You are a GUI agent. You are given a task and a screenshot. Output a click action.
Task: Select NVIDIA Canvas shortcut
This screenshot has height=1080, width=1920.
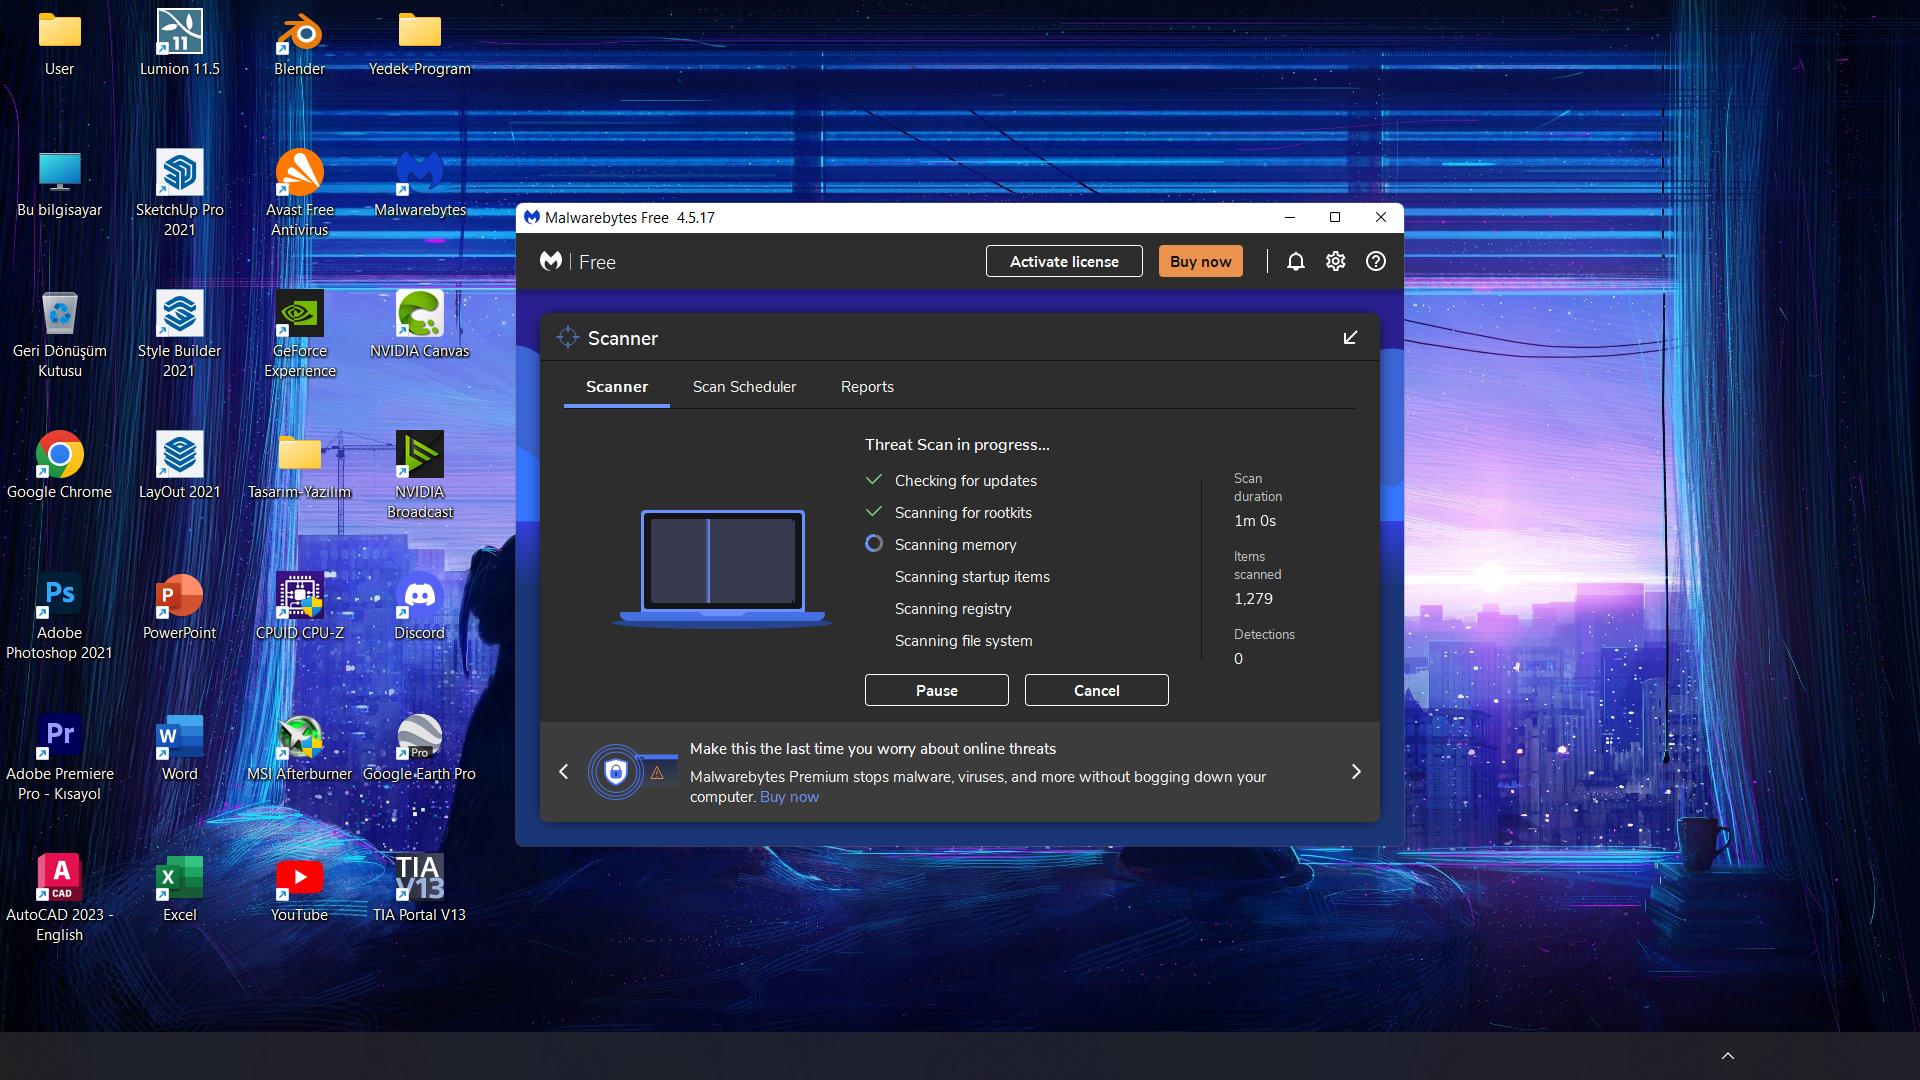tap(420, 326)
